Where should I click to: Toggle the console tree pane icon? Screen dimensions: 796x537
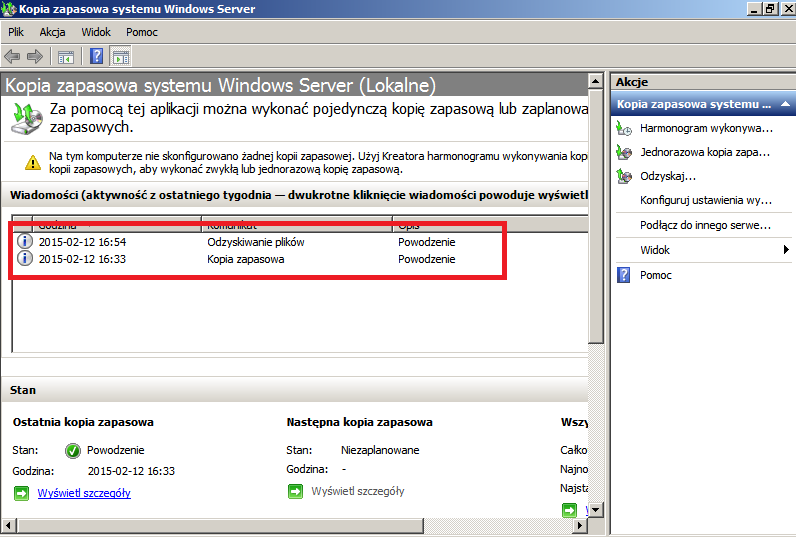tap(65, 57)
